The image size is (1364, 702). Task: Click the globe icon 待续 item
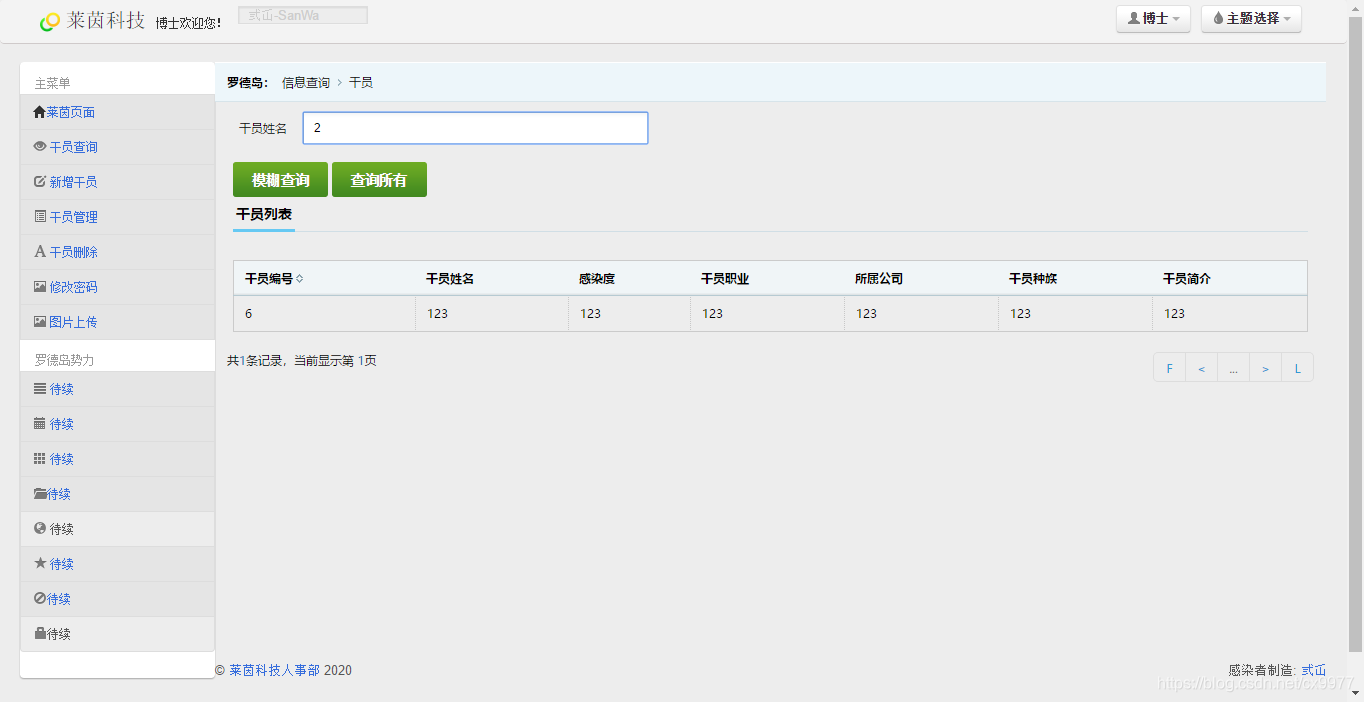tap(40, 528)
